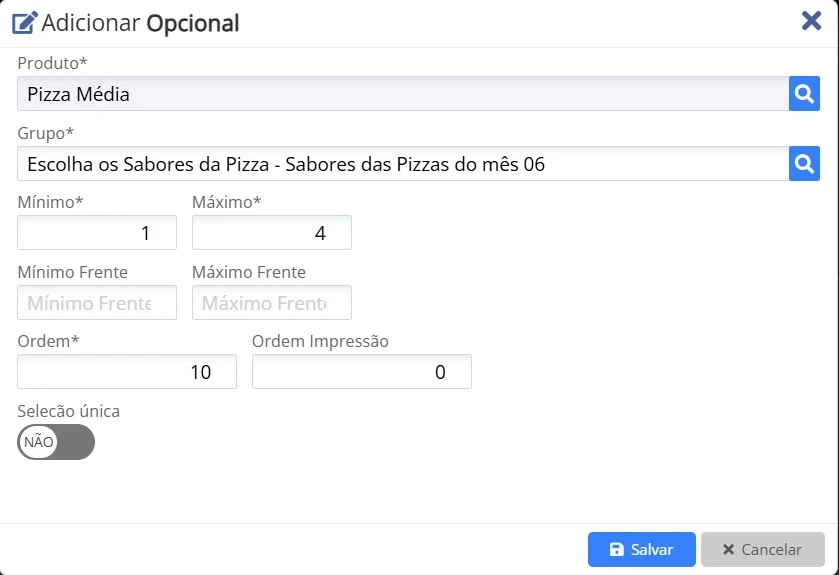Select the Ordem Impressão field with value 0

point(362,372)
